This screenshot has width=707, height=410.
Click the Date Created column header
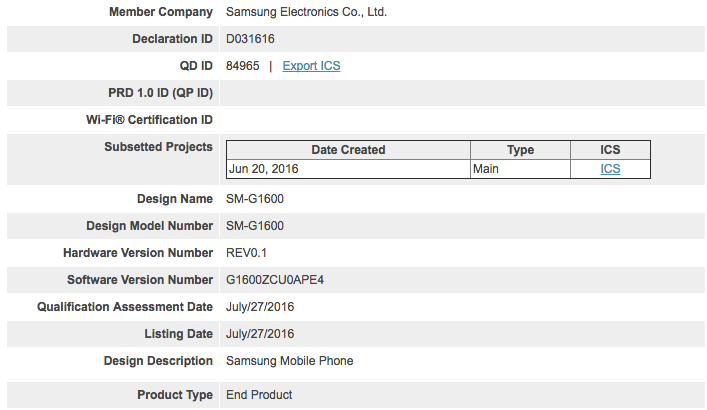point(348,150)
